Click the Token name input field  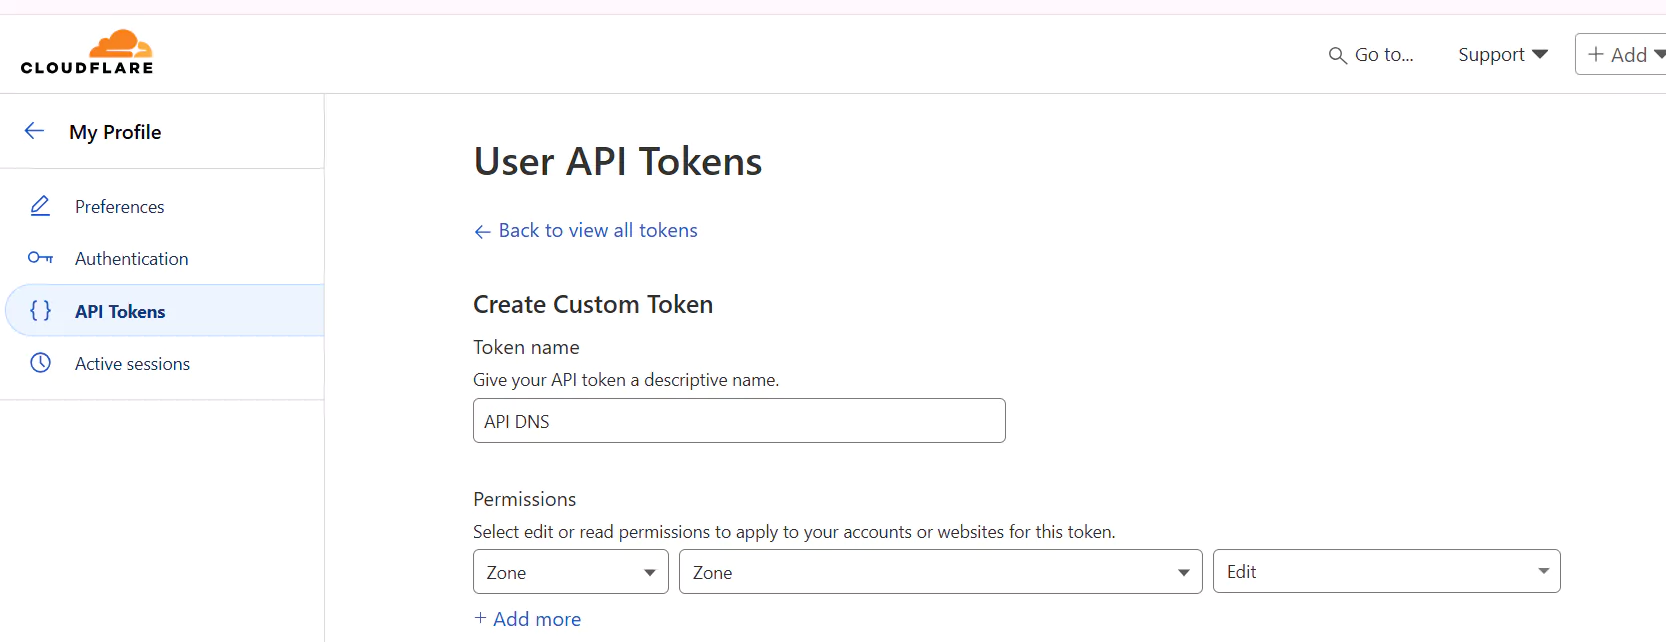point(739,421)
